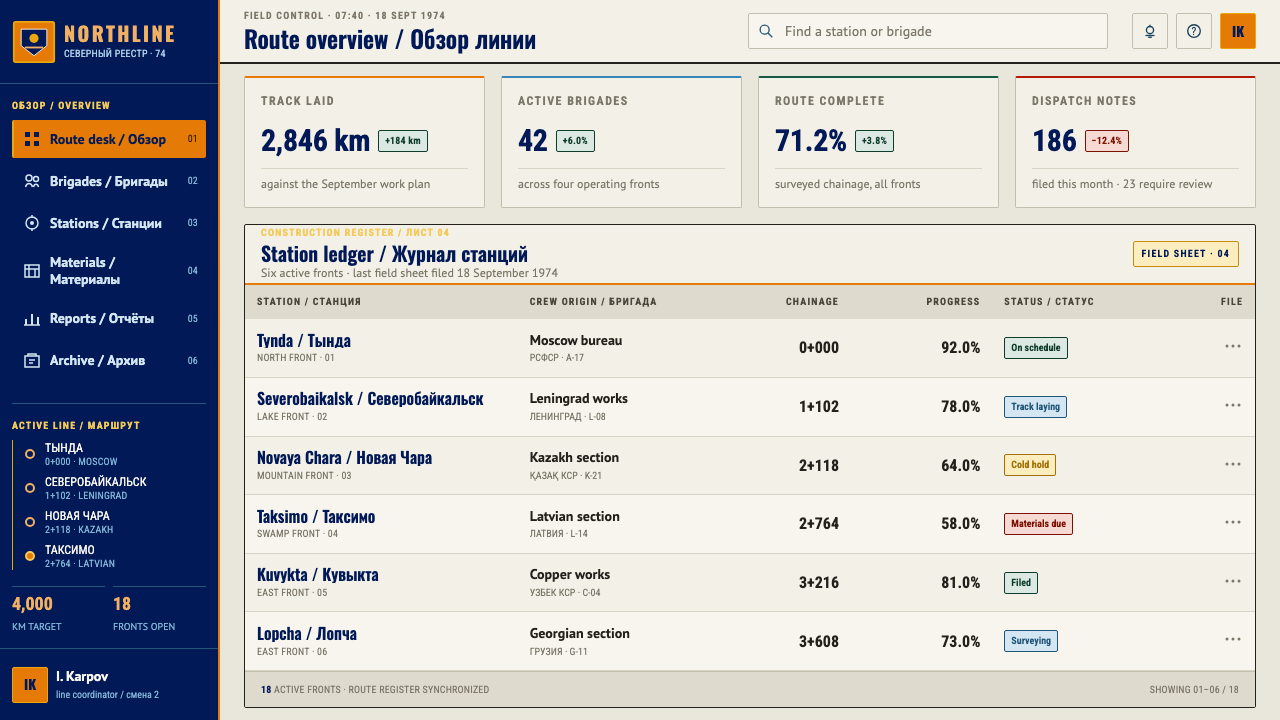The image size is (1280, 720).
Task: Select Route desk / Обзор in sidebar
Action: tap(109, 139)
